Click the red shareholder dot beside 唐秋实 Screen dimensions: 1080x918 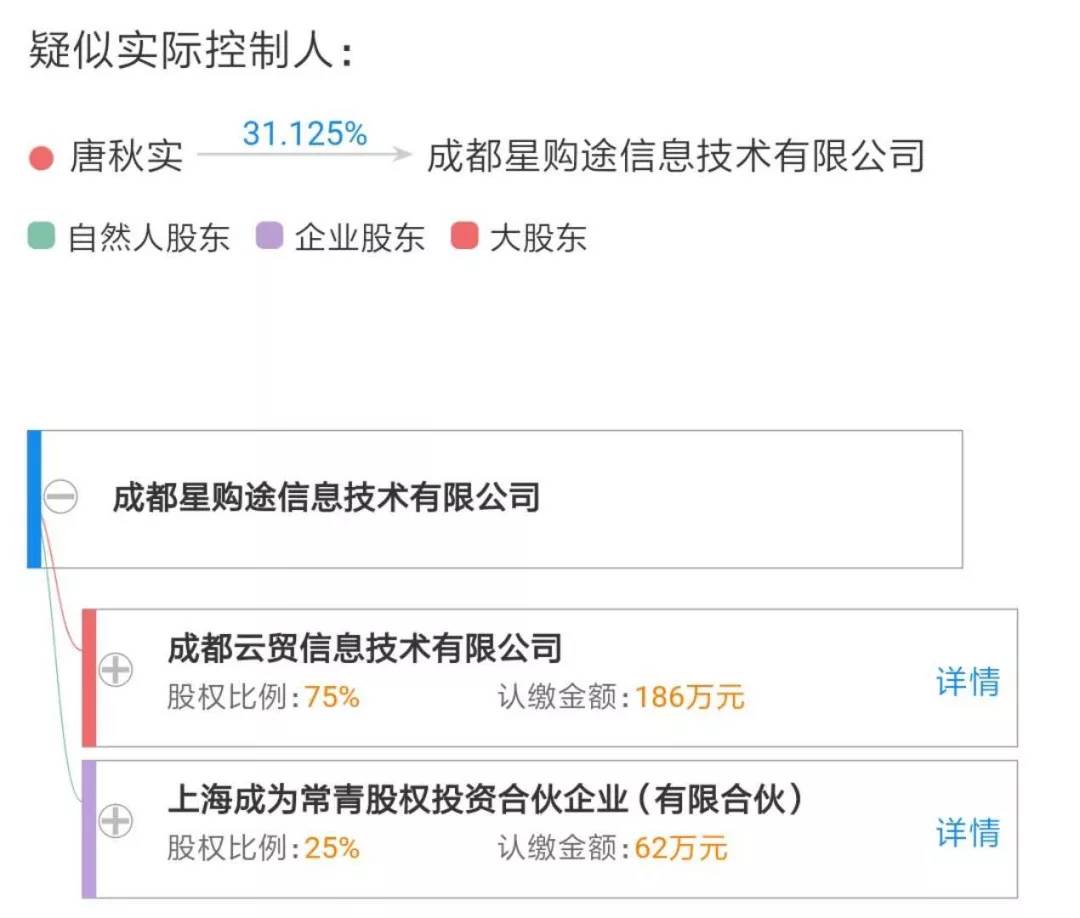[41, 158]
